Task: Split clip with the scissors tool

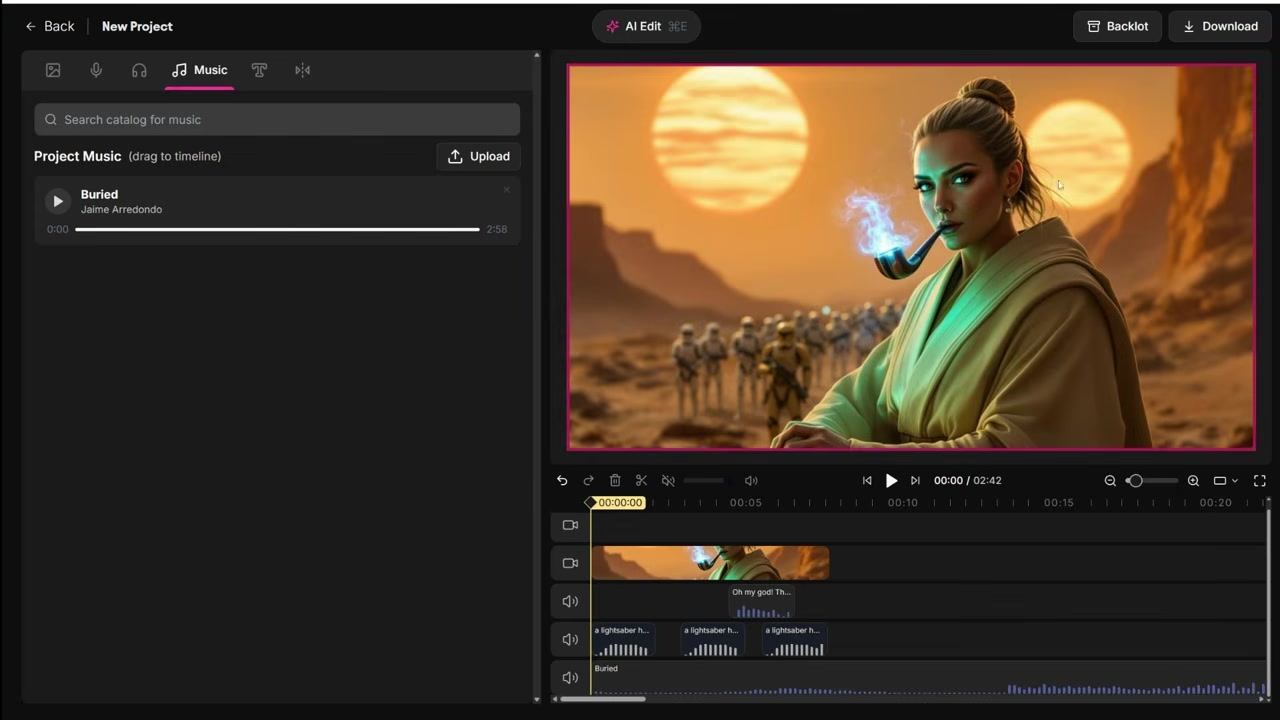Action: point(641,480)
